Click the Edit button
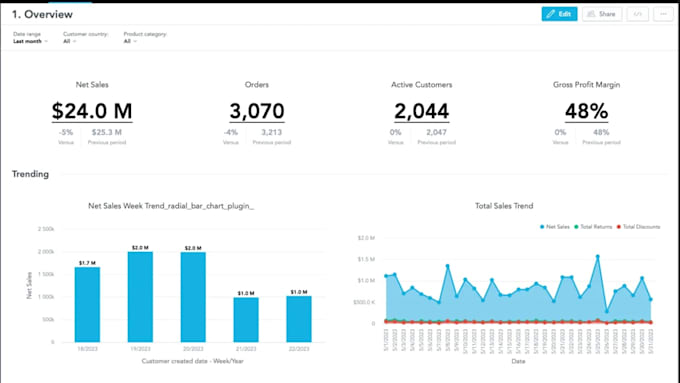This screenshot has width=680, height=383. 559,14
